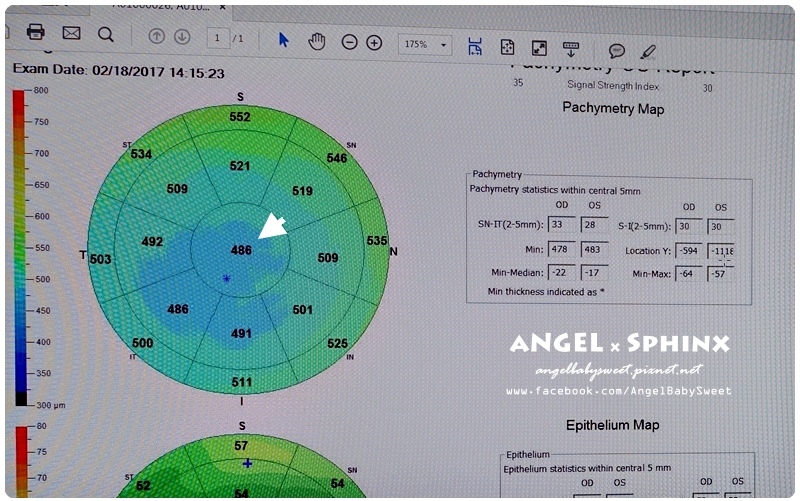This screenshot has height=501, width=800.
Task: Click 'Min thickness indicated as *' note
Action: coord(545,292)
